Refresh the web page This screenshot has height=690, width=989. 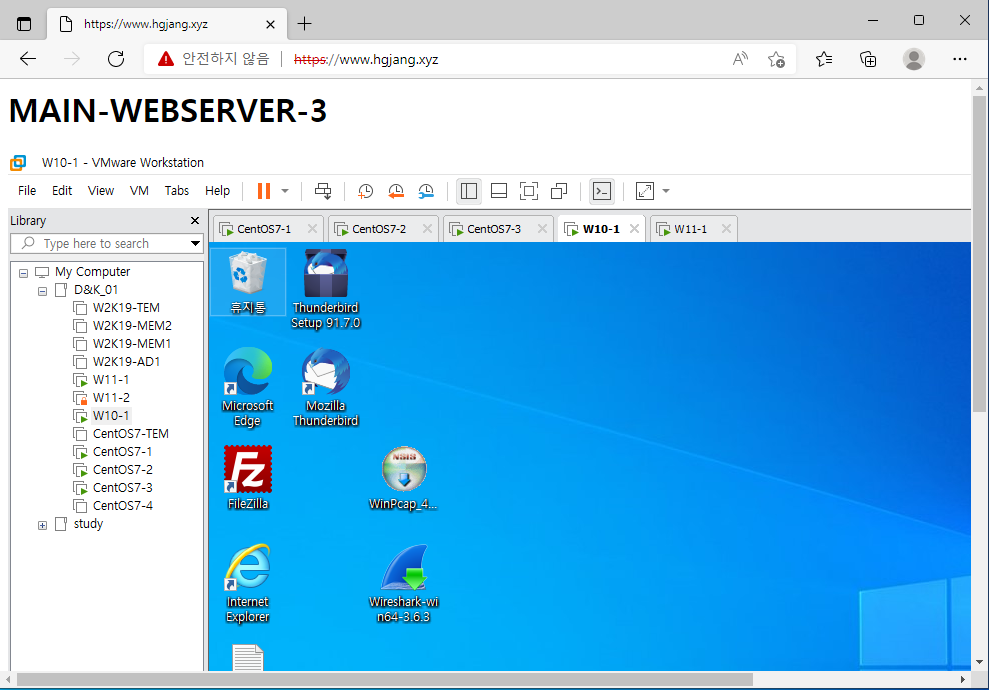point(116,59)
